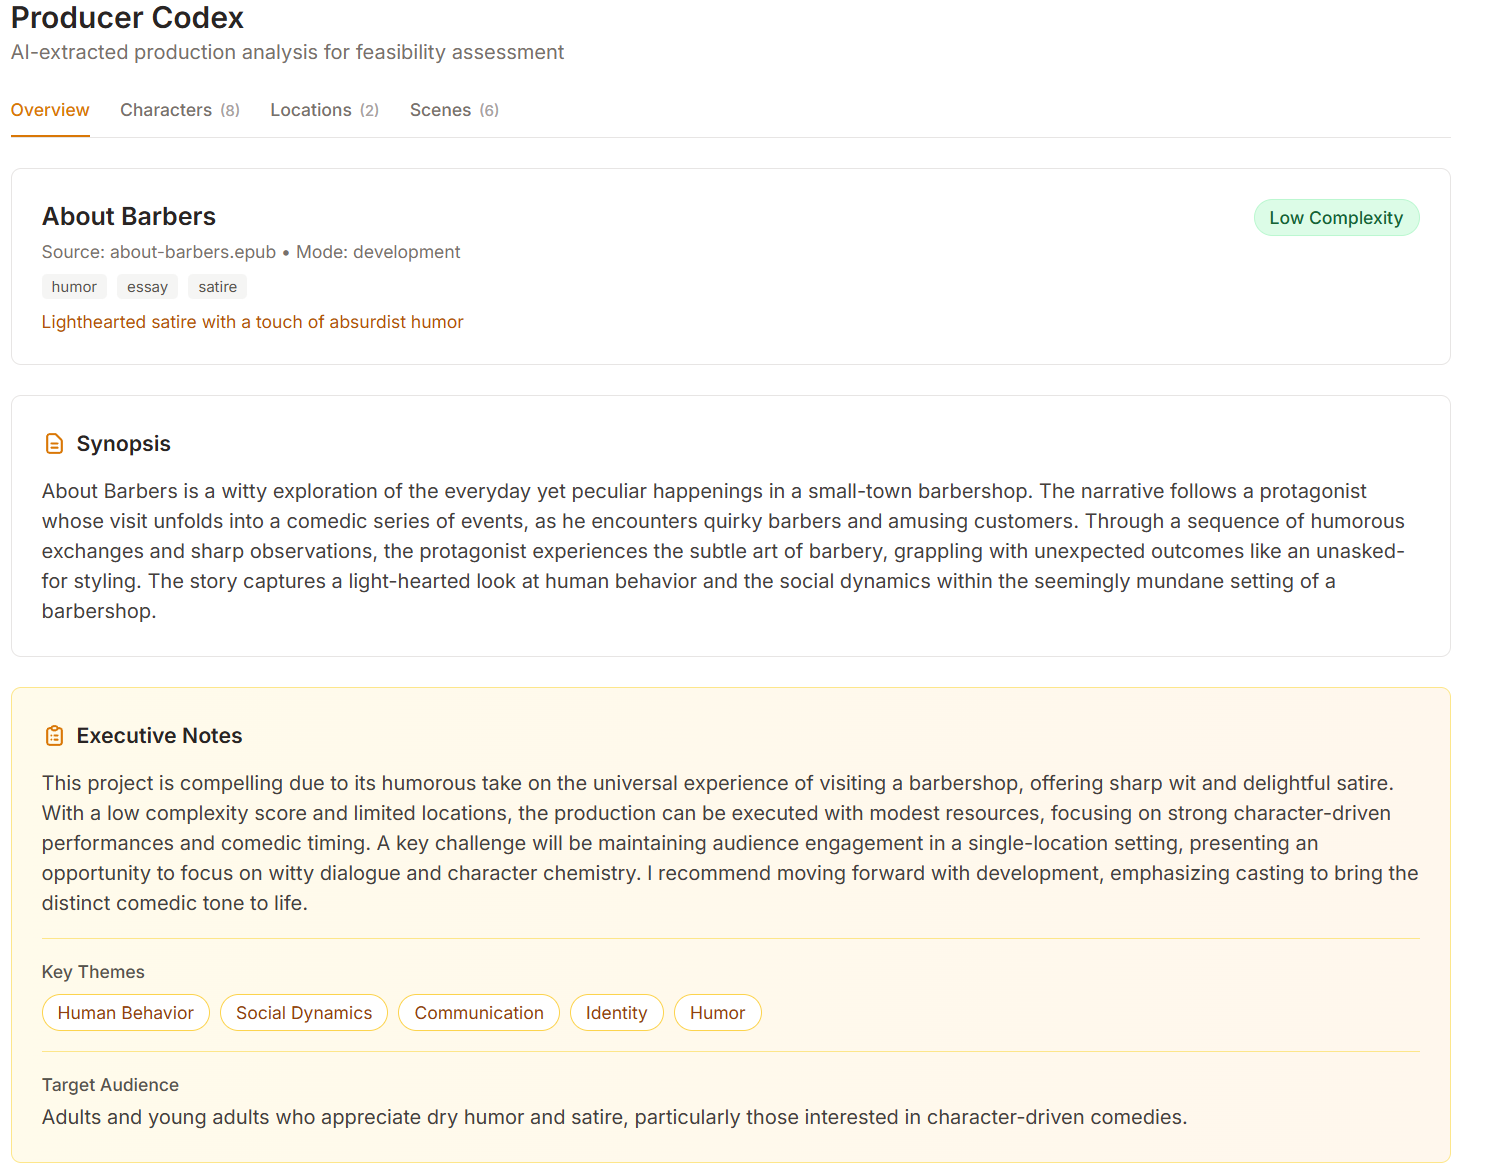Viewport: 1512px width, 1176px height.
Task: Select the Overview tab
Action: point(50,110)
